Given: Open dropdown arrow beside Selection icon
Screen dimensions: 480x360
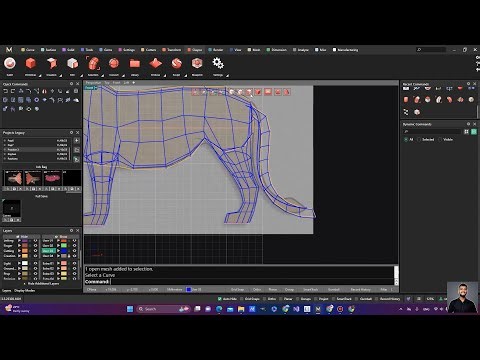Looking at the screenshot, I should (x=102, y=76).
